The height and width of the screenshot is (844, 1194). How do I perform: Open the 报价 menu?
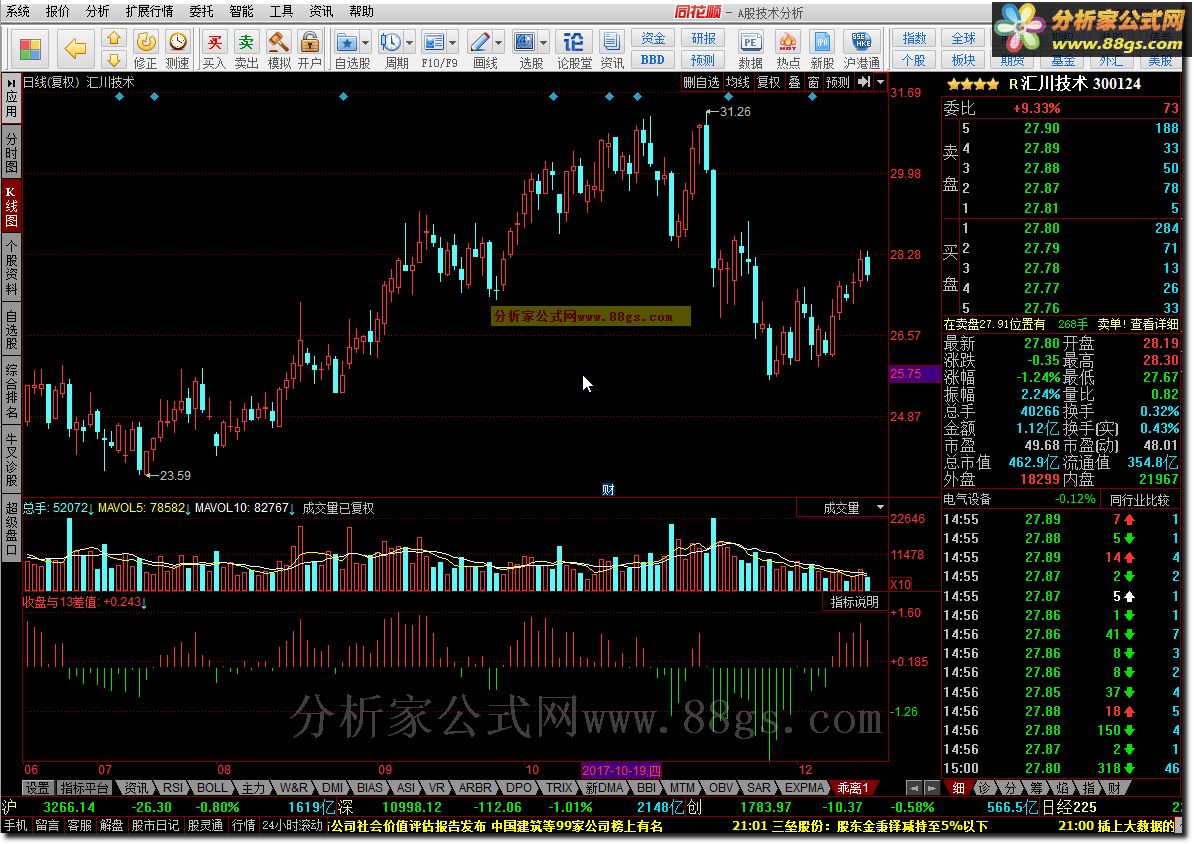point(57,11)
